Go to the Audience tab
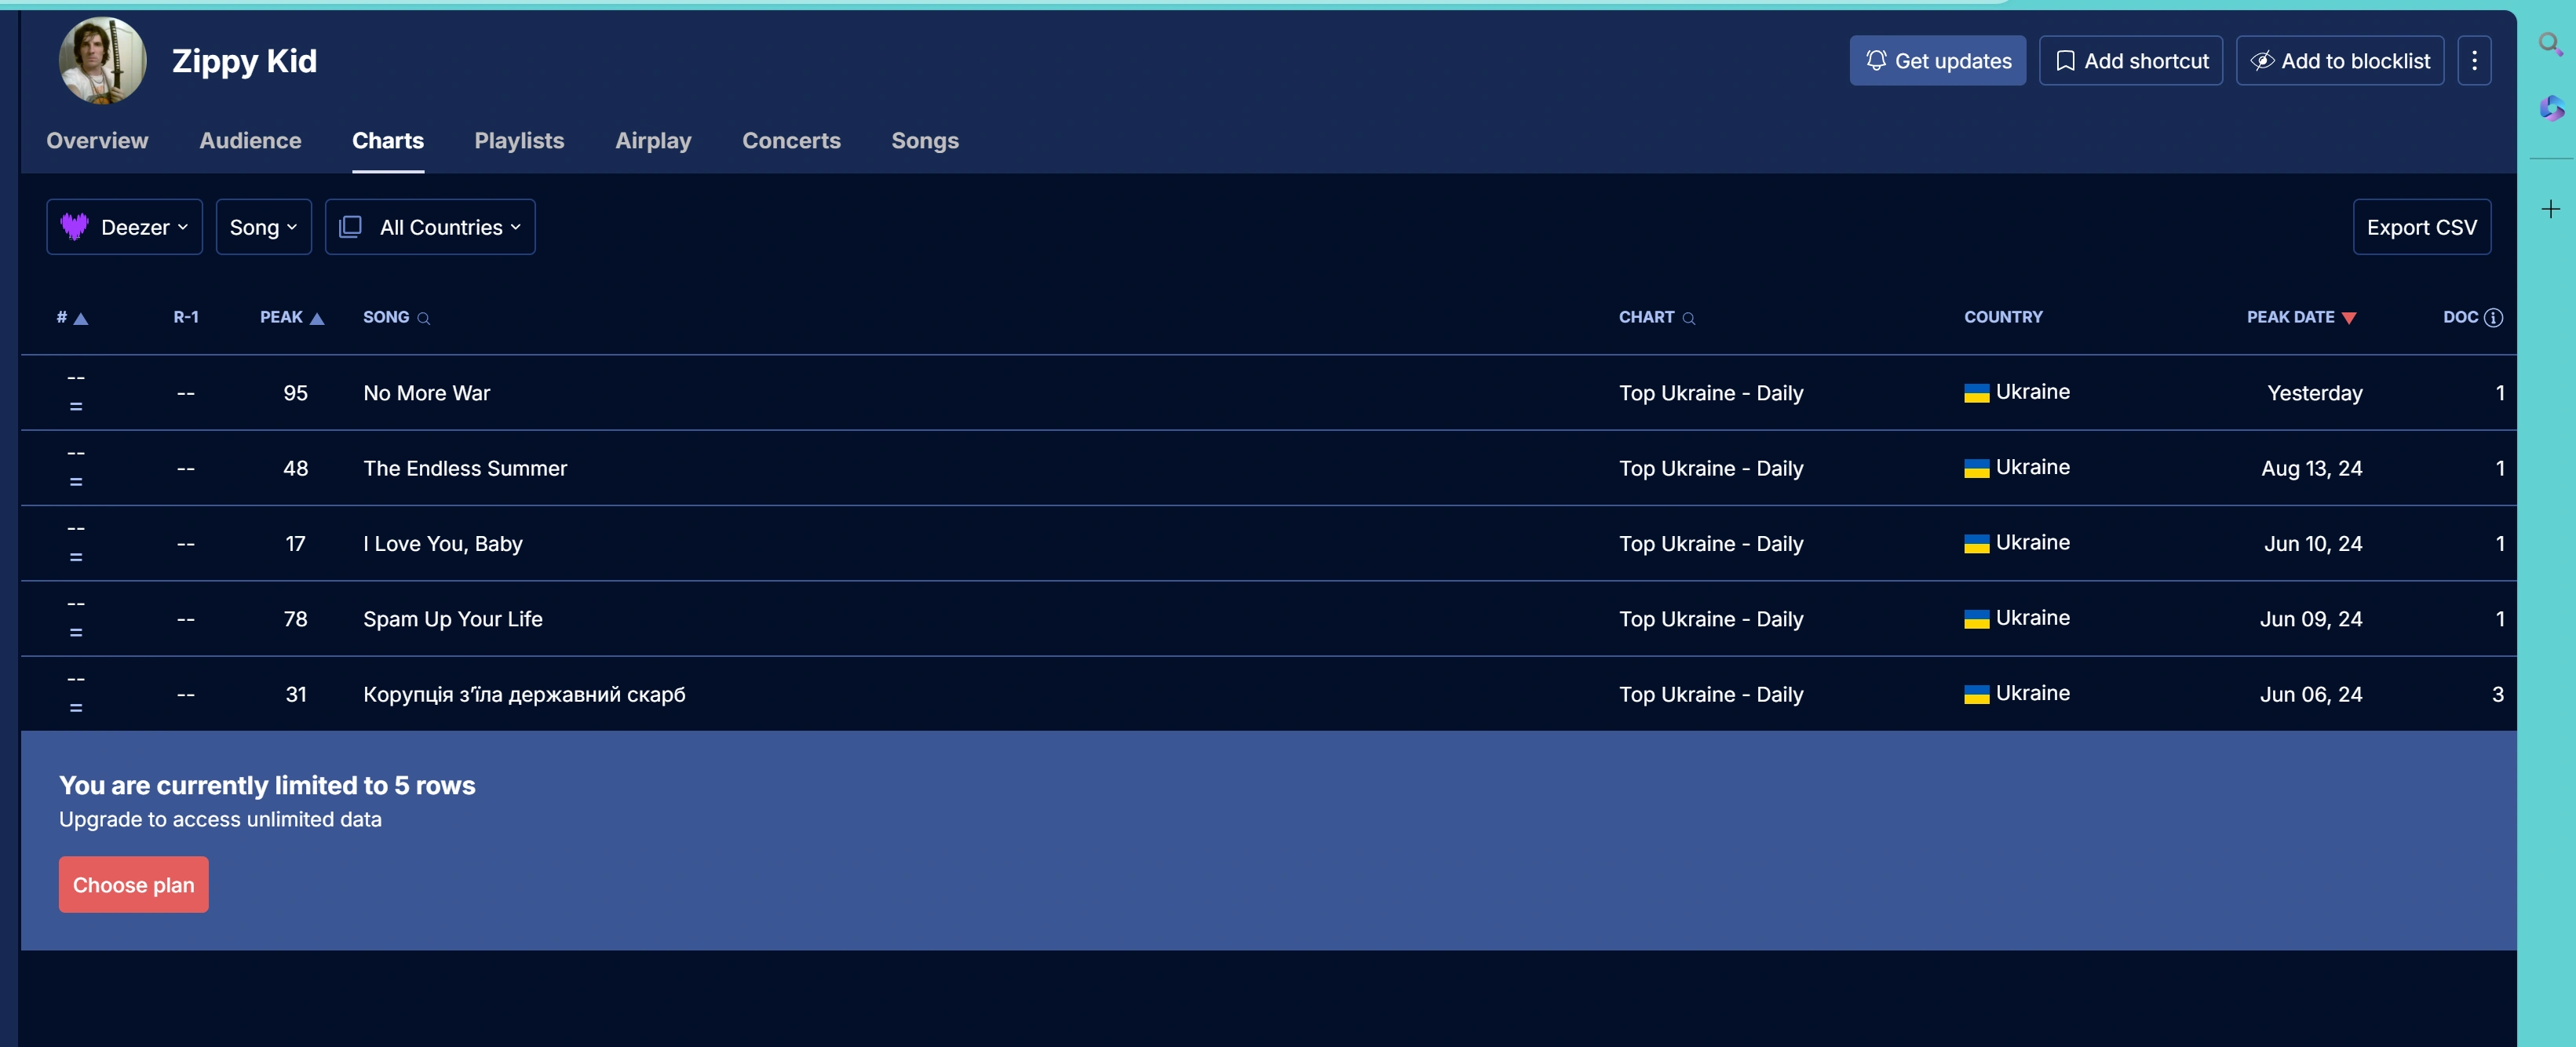Screen dimensions: 2576x1047 250,141
